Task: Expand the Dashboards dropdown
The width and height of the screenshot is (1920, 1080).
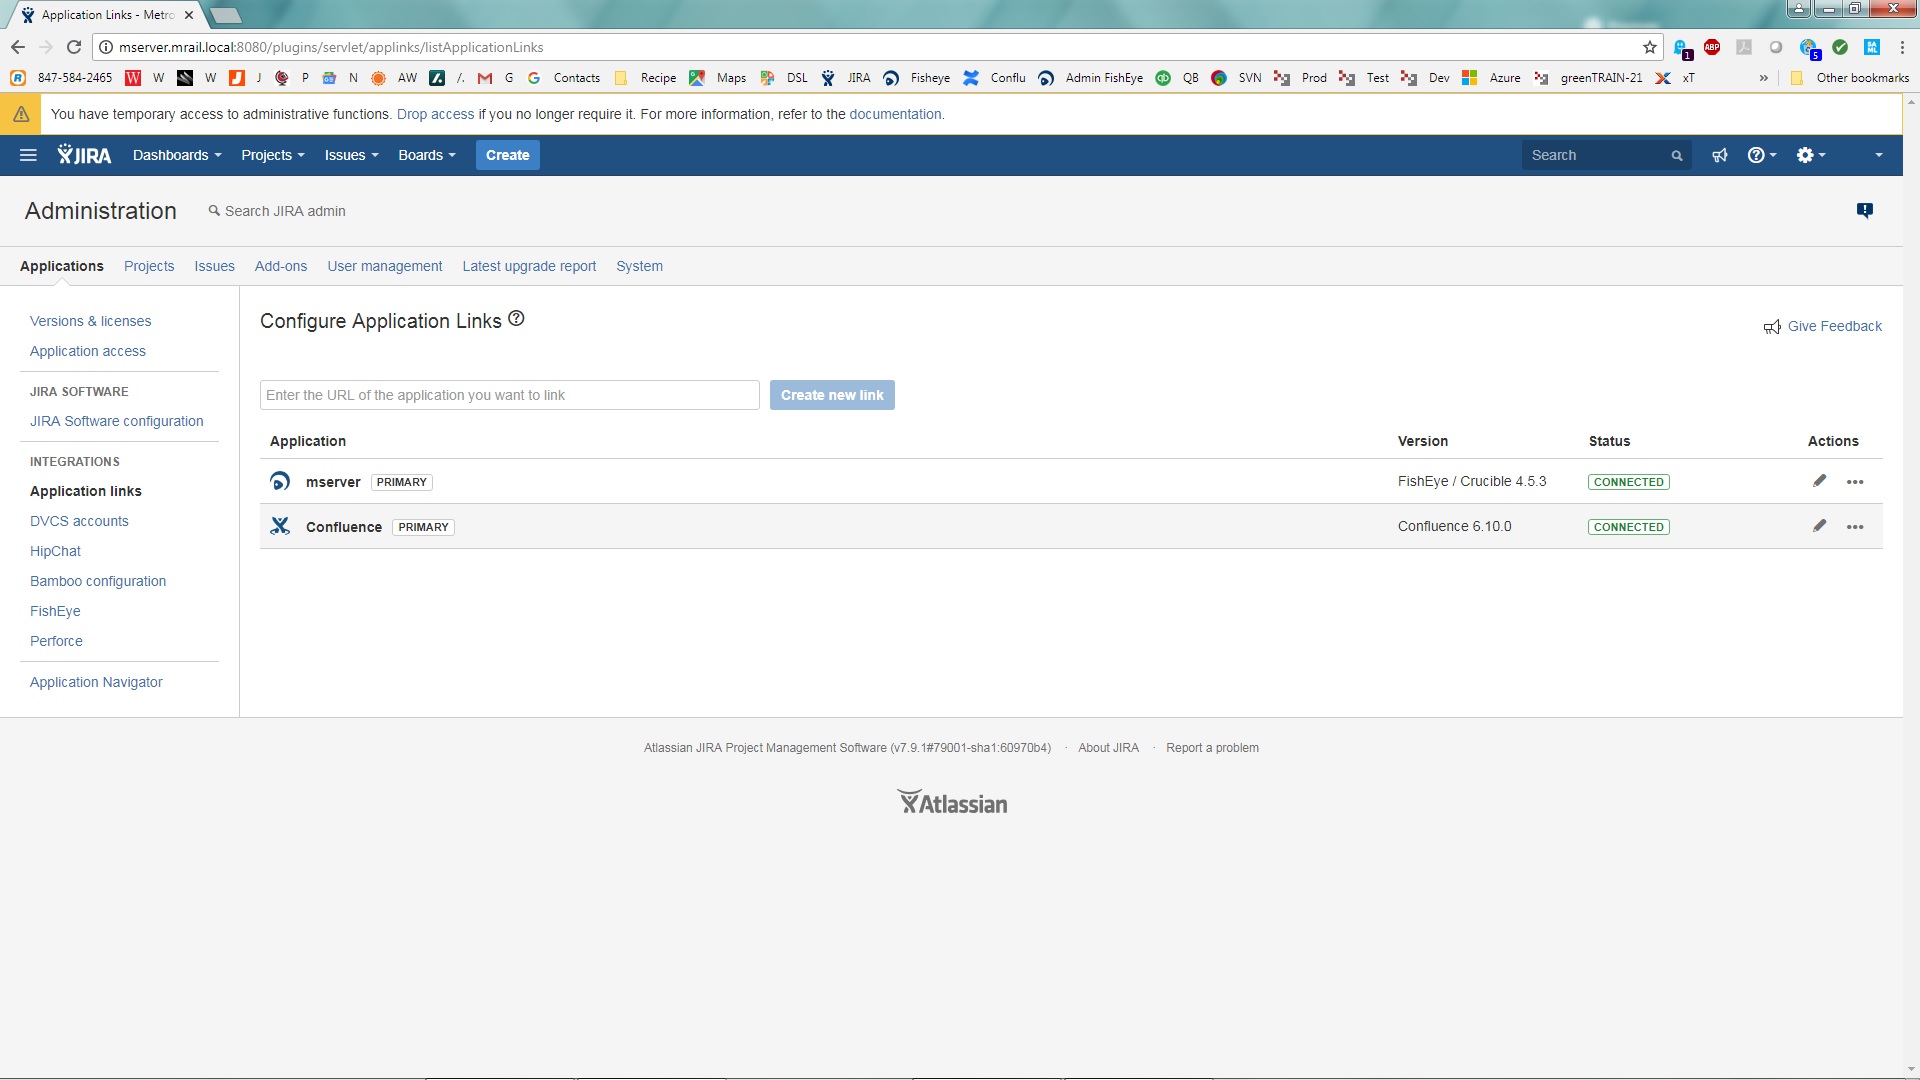Action: tap(177, 155)
